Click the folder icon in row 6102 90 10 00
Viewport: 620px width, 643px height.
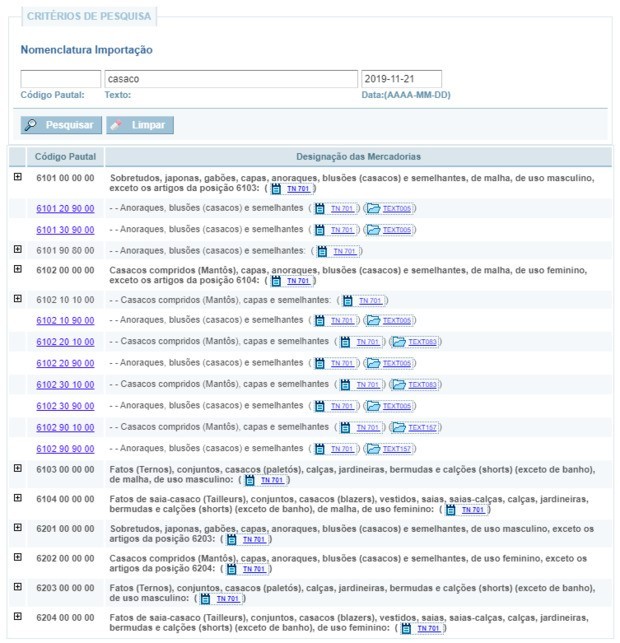399,427
